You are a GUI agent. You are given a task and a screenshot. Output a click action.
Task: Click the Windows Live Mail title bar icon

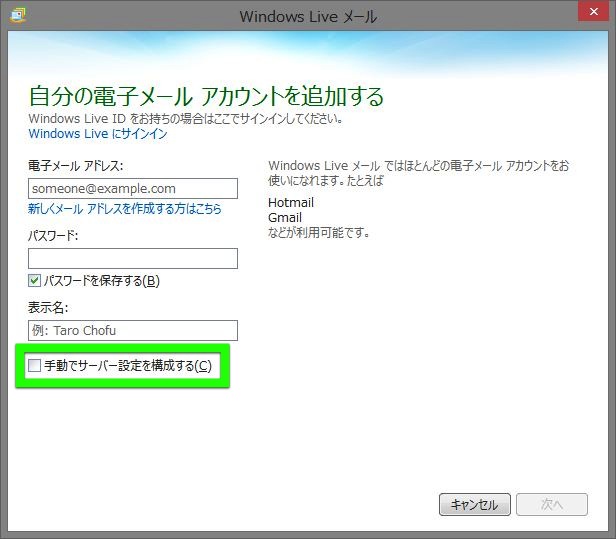[x=17, y=15]
